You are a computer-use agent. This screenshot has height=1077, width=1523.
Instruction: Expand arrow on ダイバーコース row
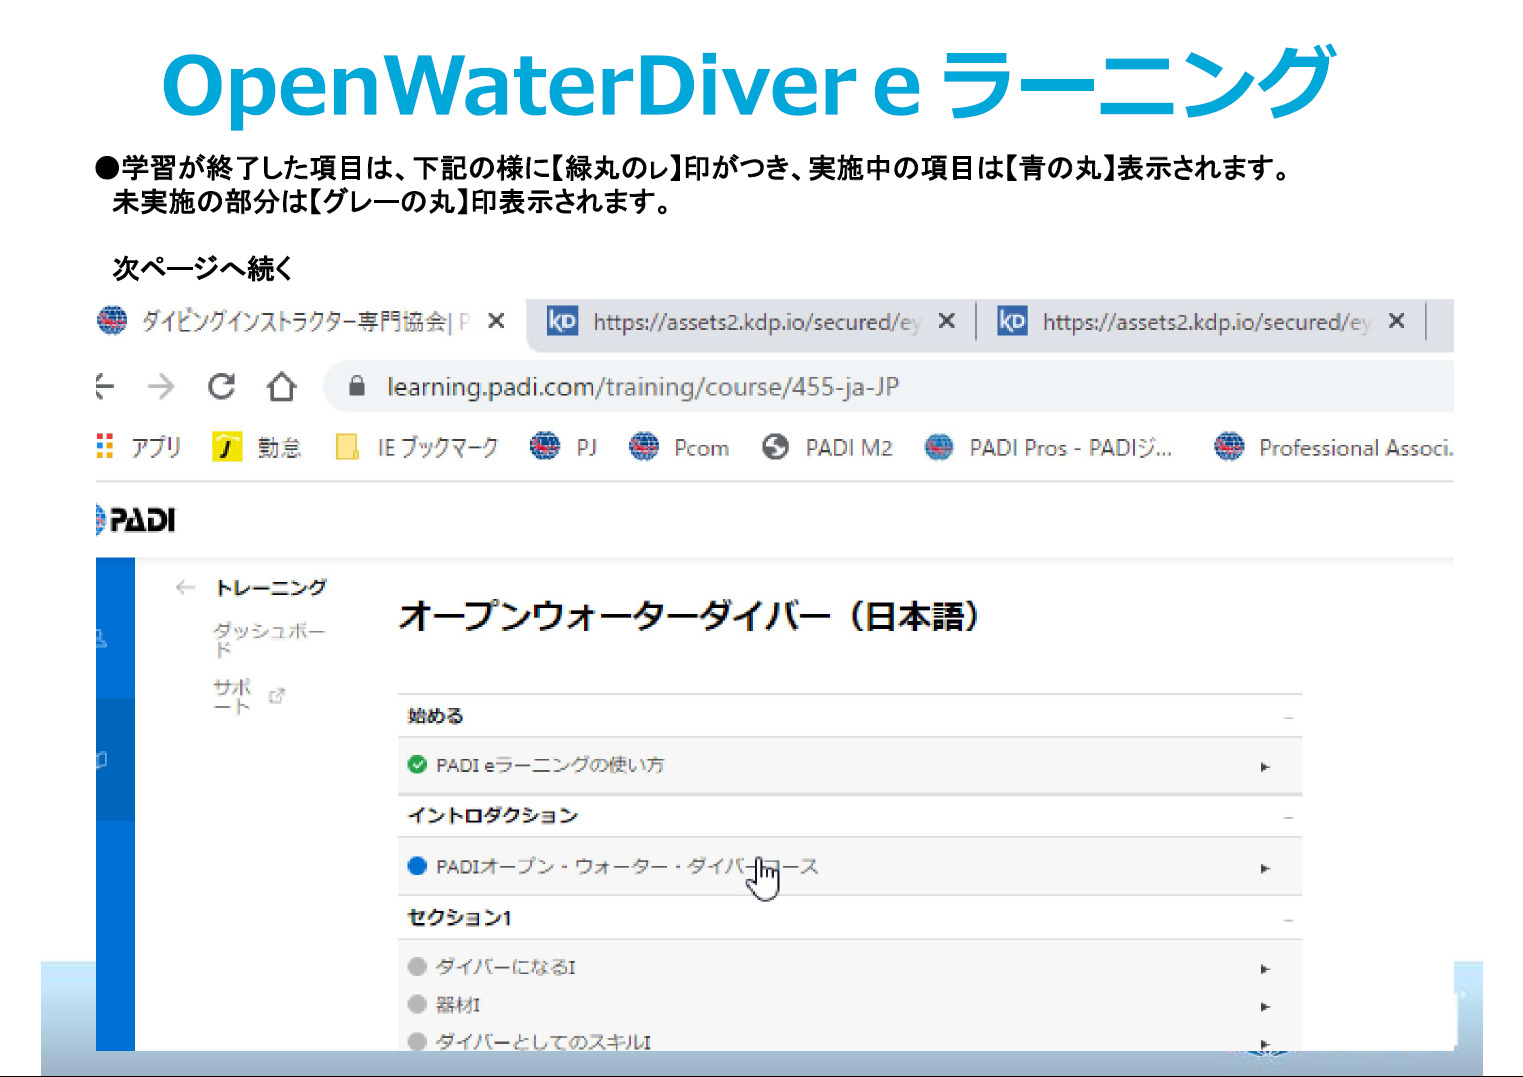[x=1265, y=868]
